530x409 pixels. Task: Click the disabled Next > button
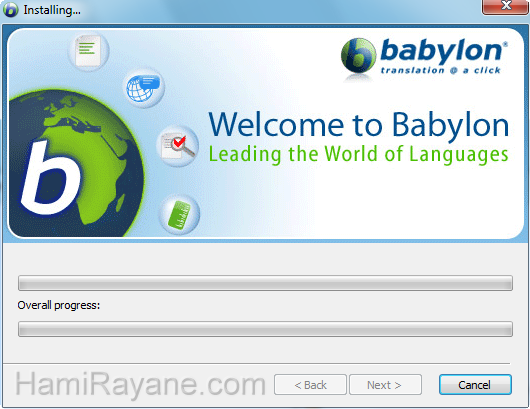pyautogui.click(x=385, y=384)
